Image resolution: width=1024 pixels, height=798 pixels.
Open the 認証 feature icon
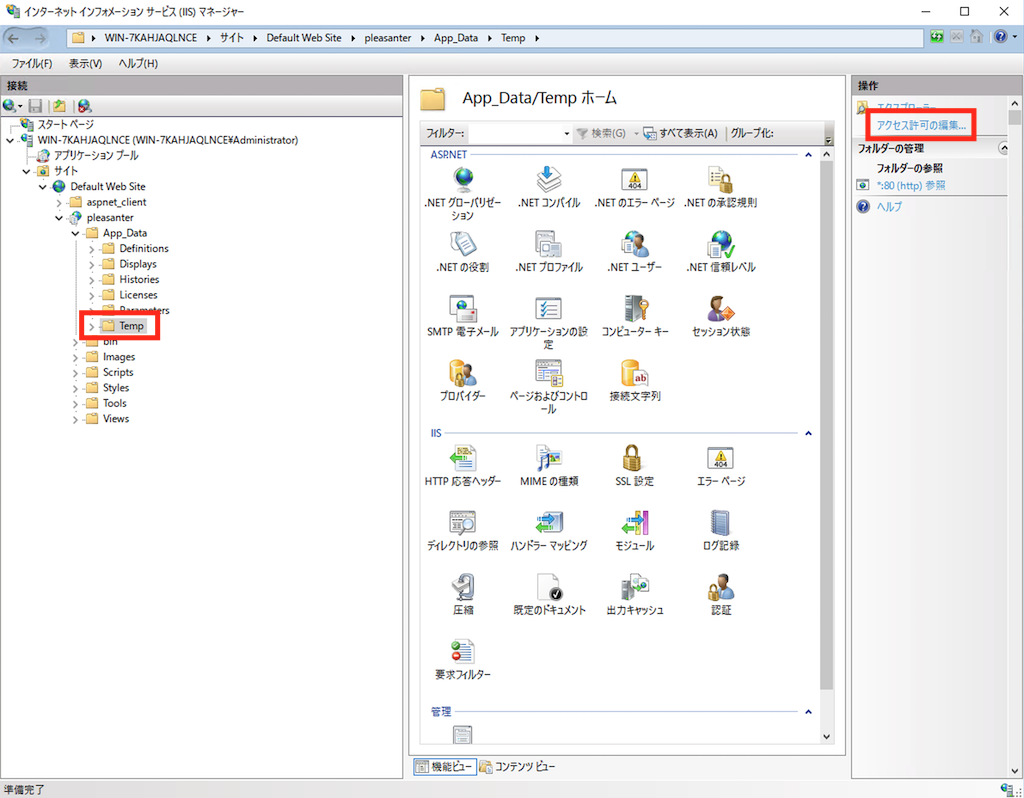point(720,587)
